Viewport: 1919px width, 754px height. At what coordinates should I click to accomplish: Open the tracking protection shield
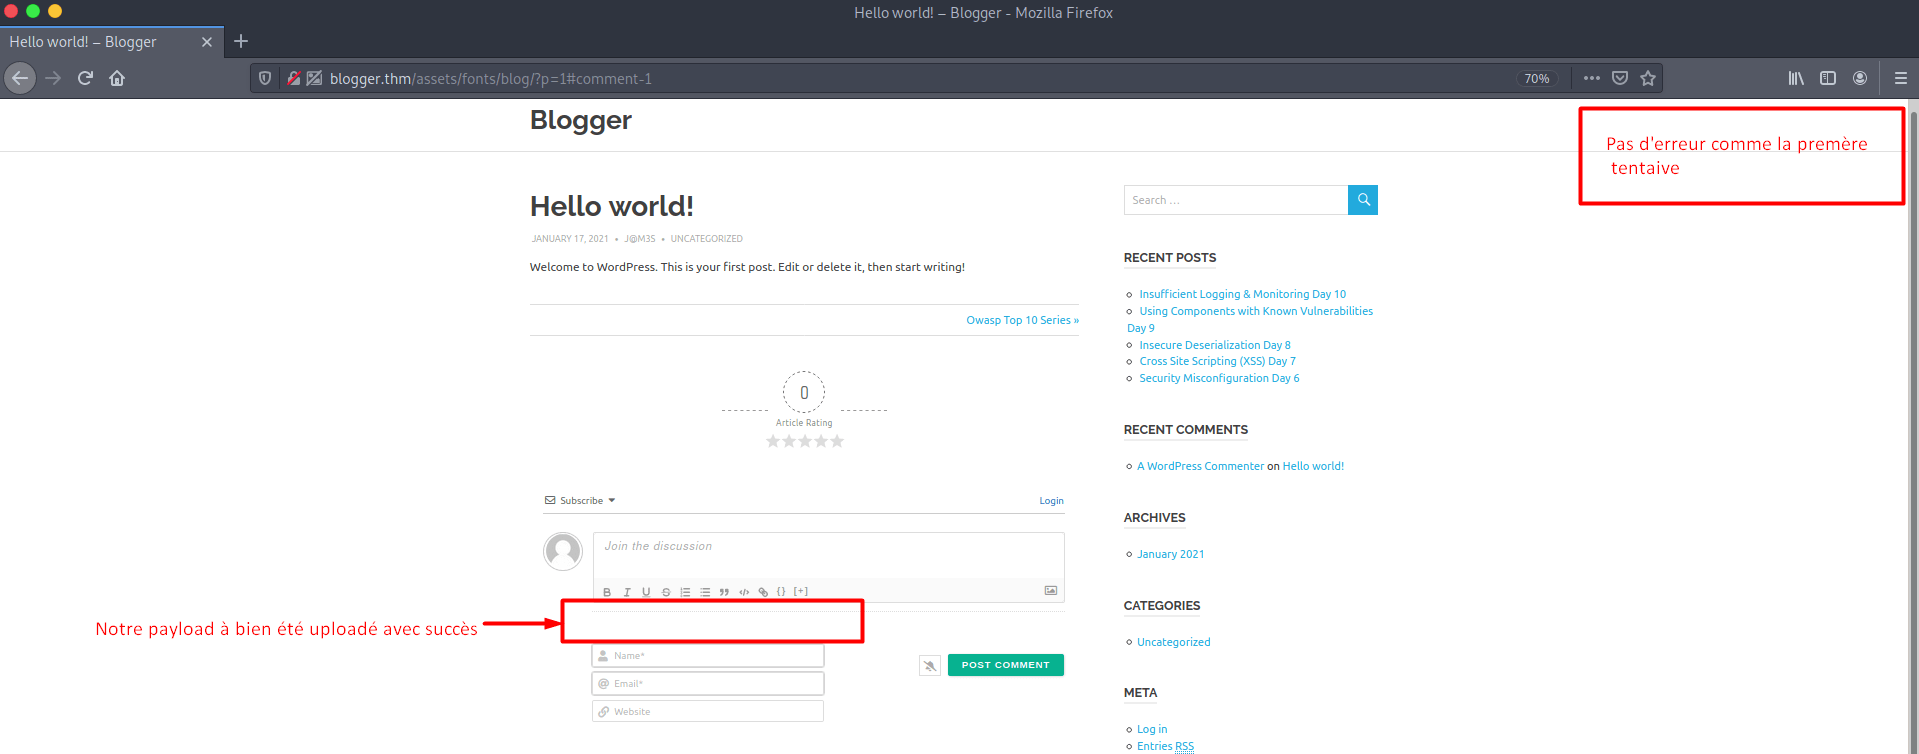(265, 78)
